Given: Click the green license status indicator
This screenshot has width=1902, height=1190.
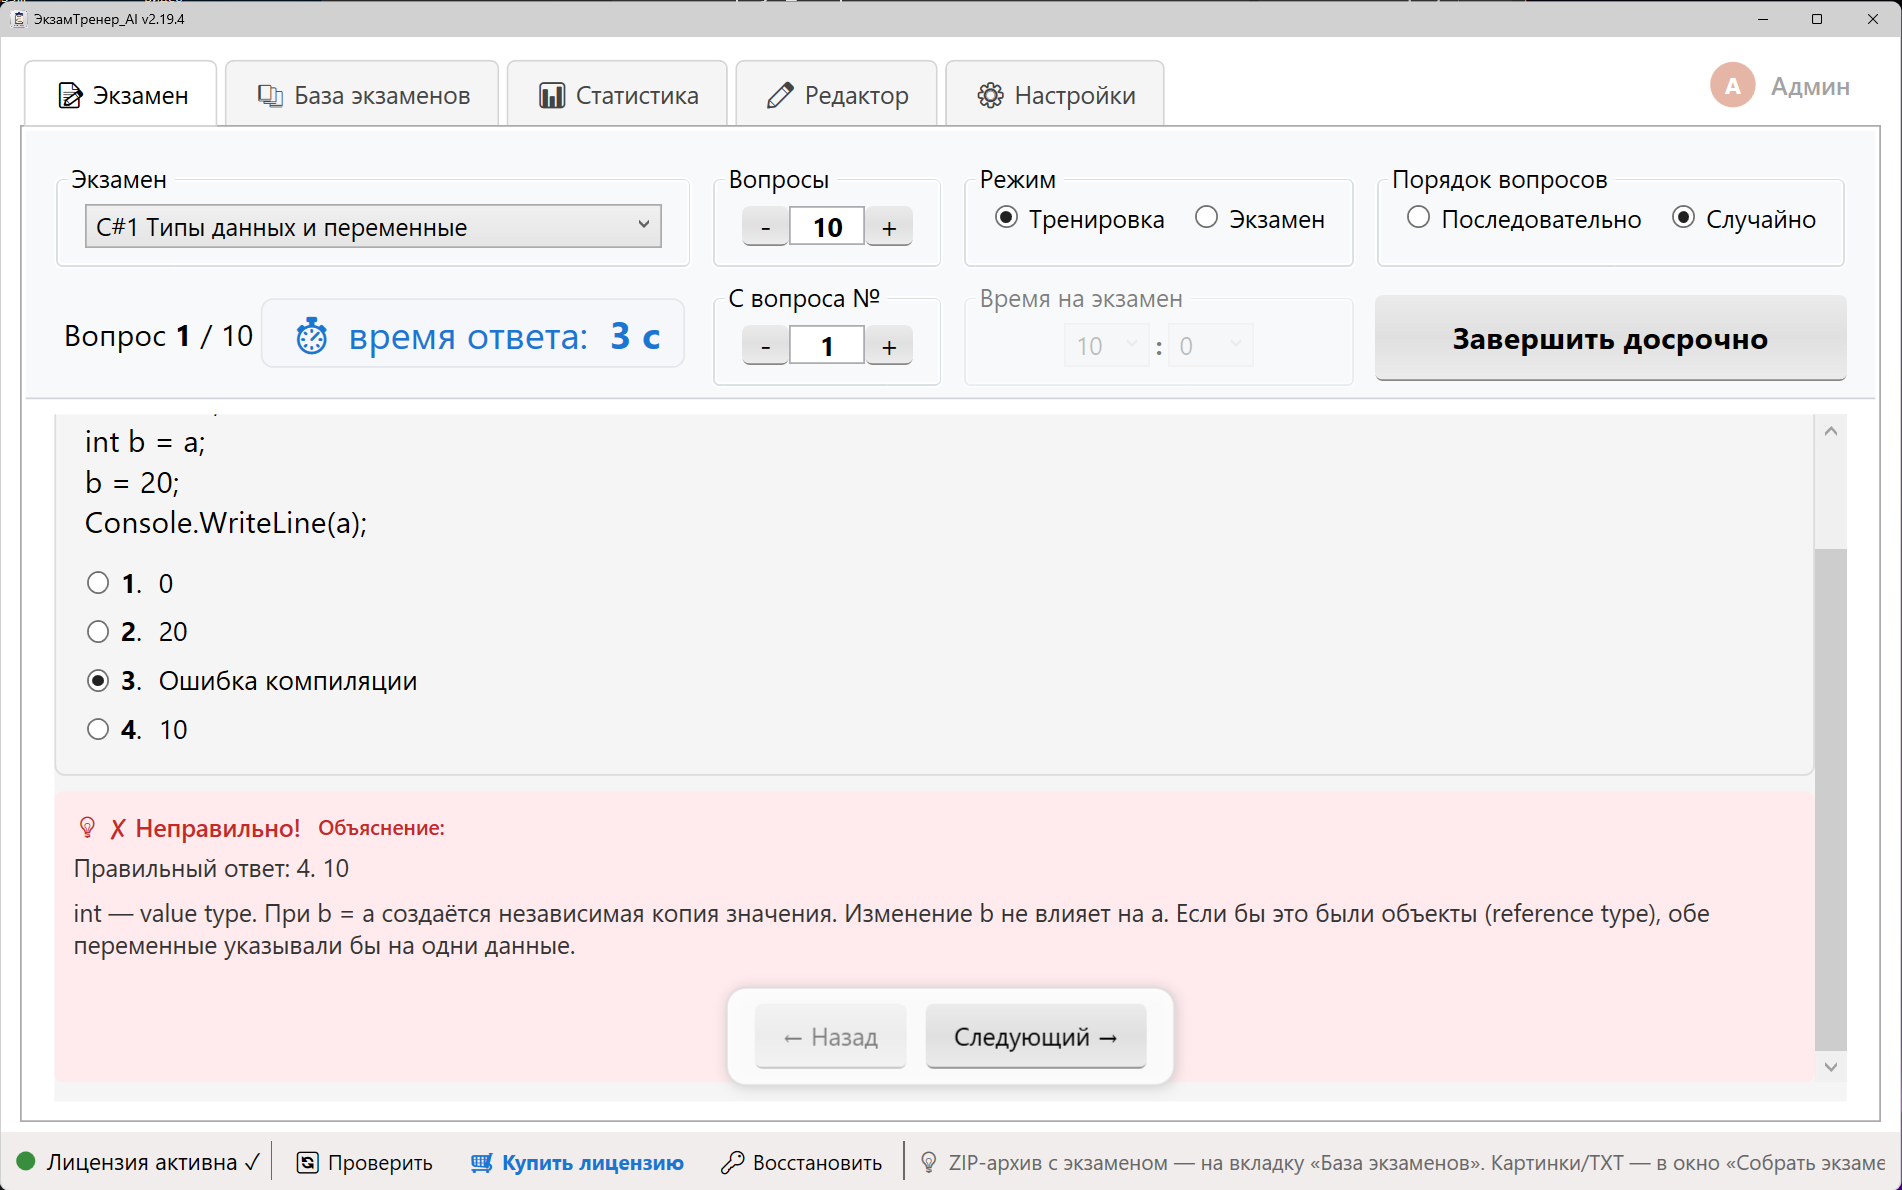Looking at the screenshot, I should point(26,1162).
